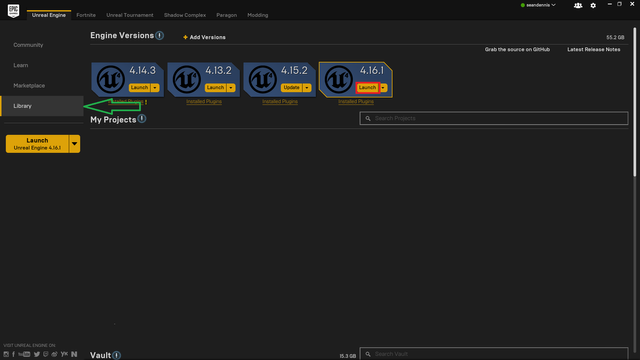Click the 4.14.3 Unreal logo
The width and height of the screenshot is (640, 360).
point(110,79)
